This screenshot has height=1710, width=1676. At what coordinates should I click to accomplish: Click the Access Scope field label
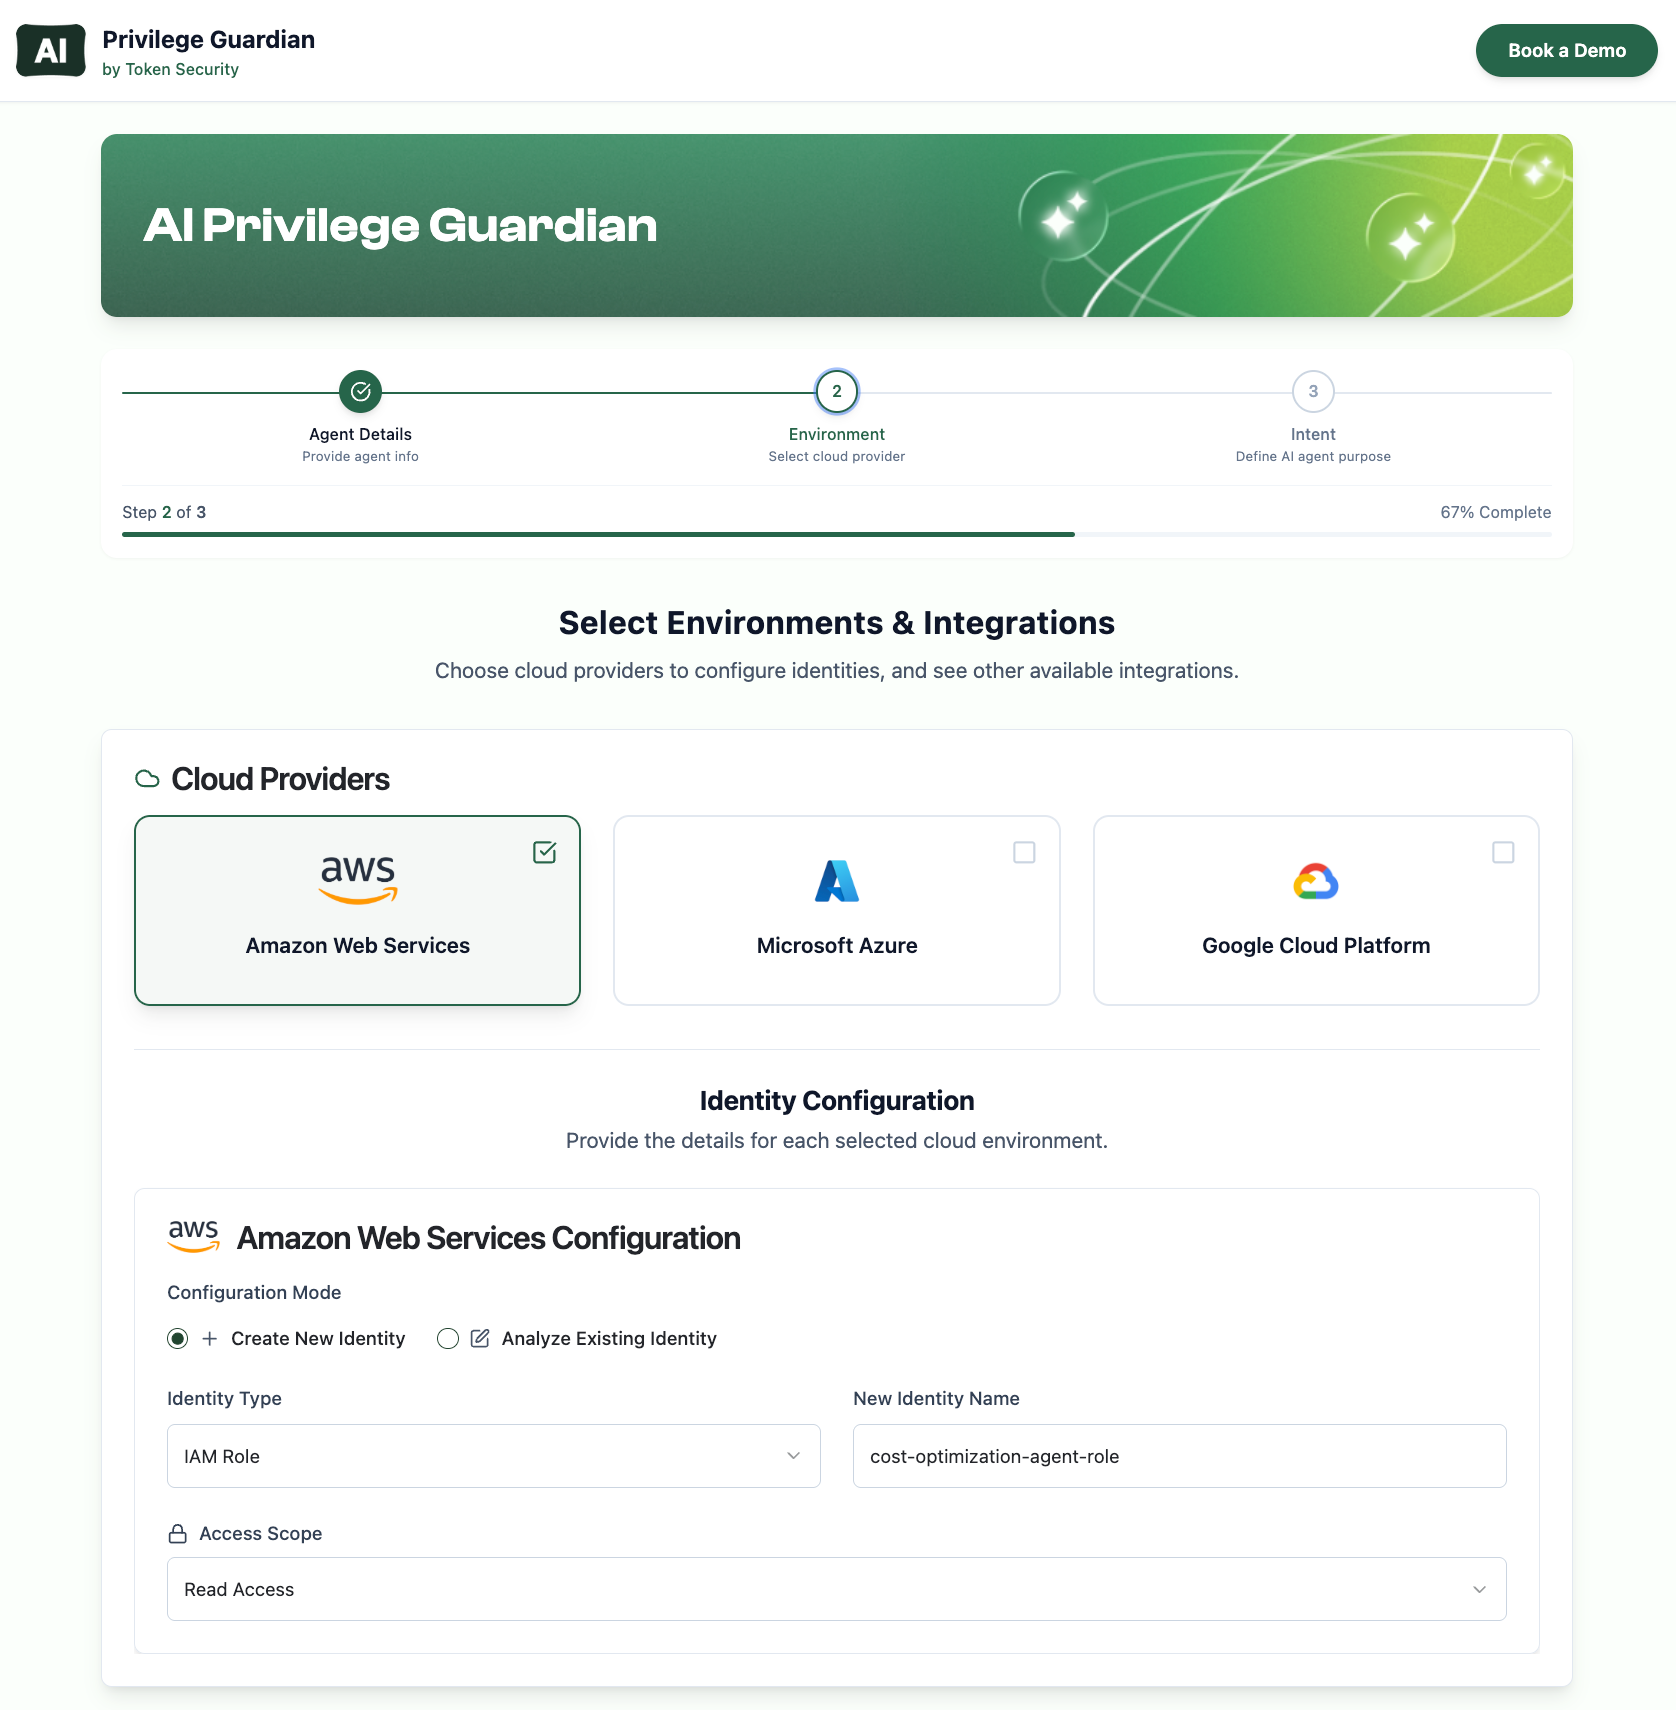pyautogui.click(x=260, y=1534)
